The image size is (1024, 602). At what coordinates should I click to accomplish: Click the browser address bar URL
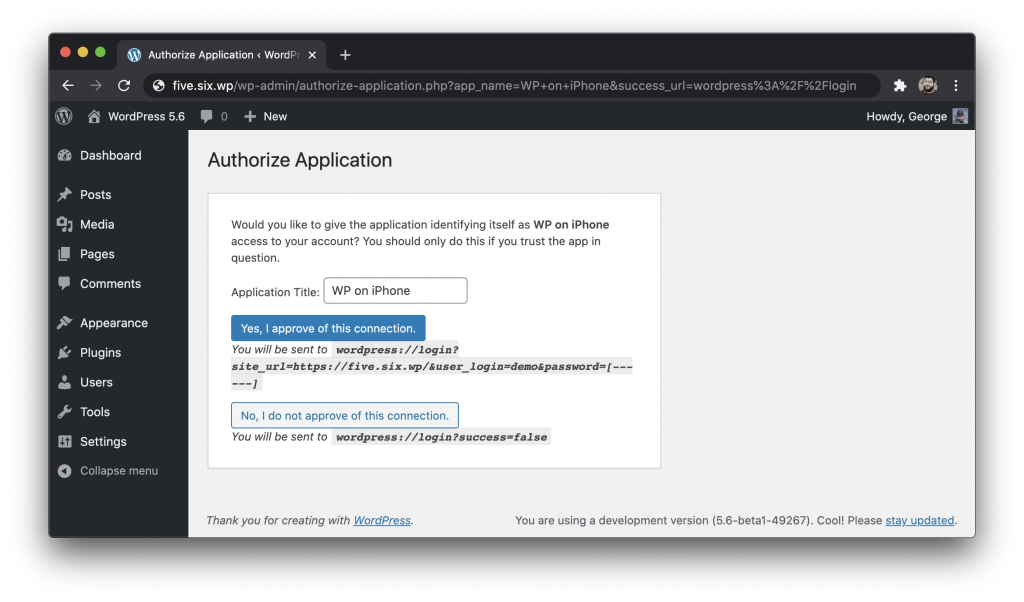pos(514,86)
